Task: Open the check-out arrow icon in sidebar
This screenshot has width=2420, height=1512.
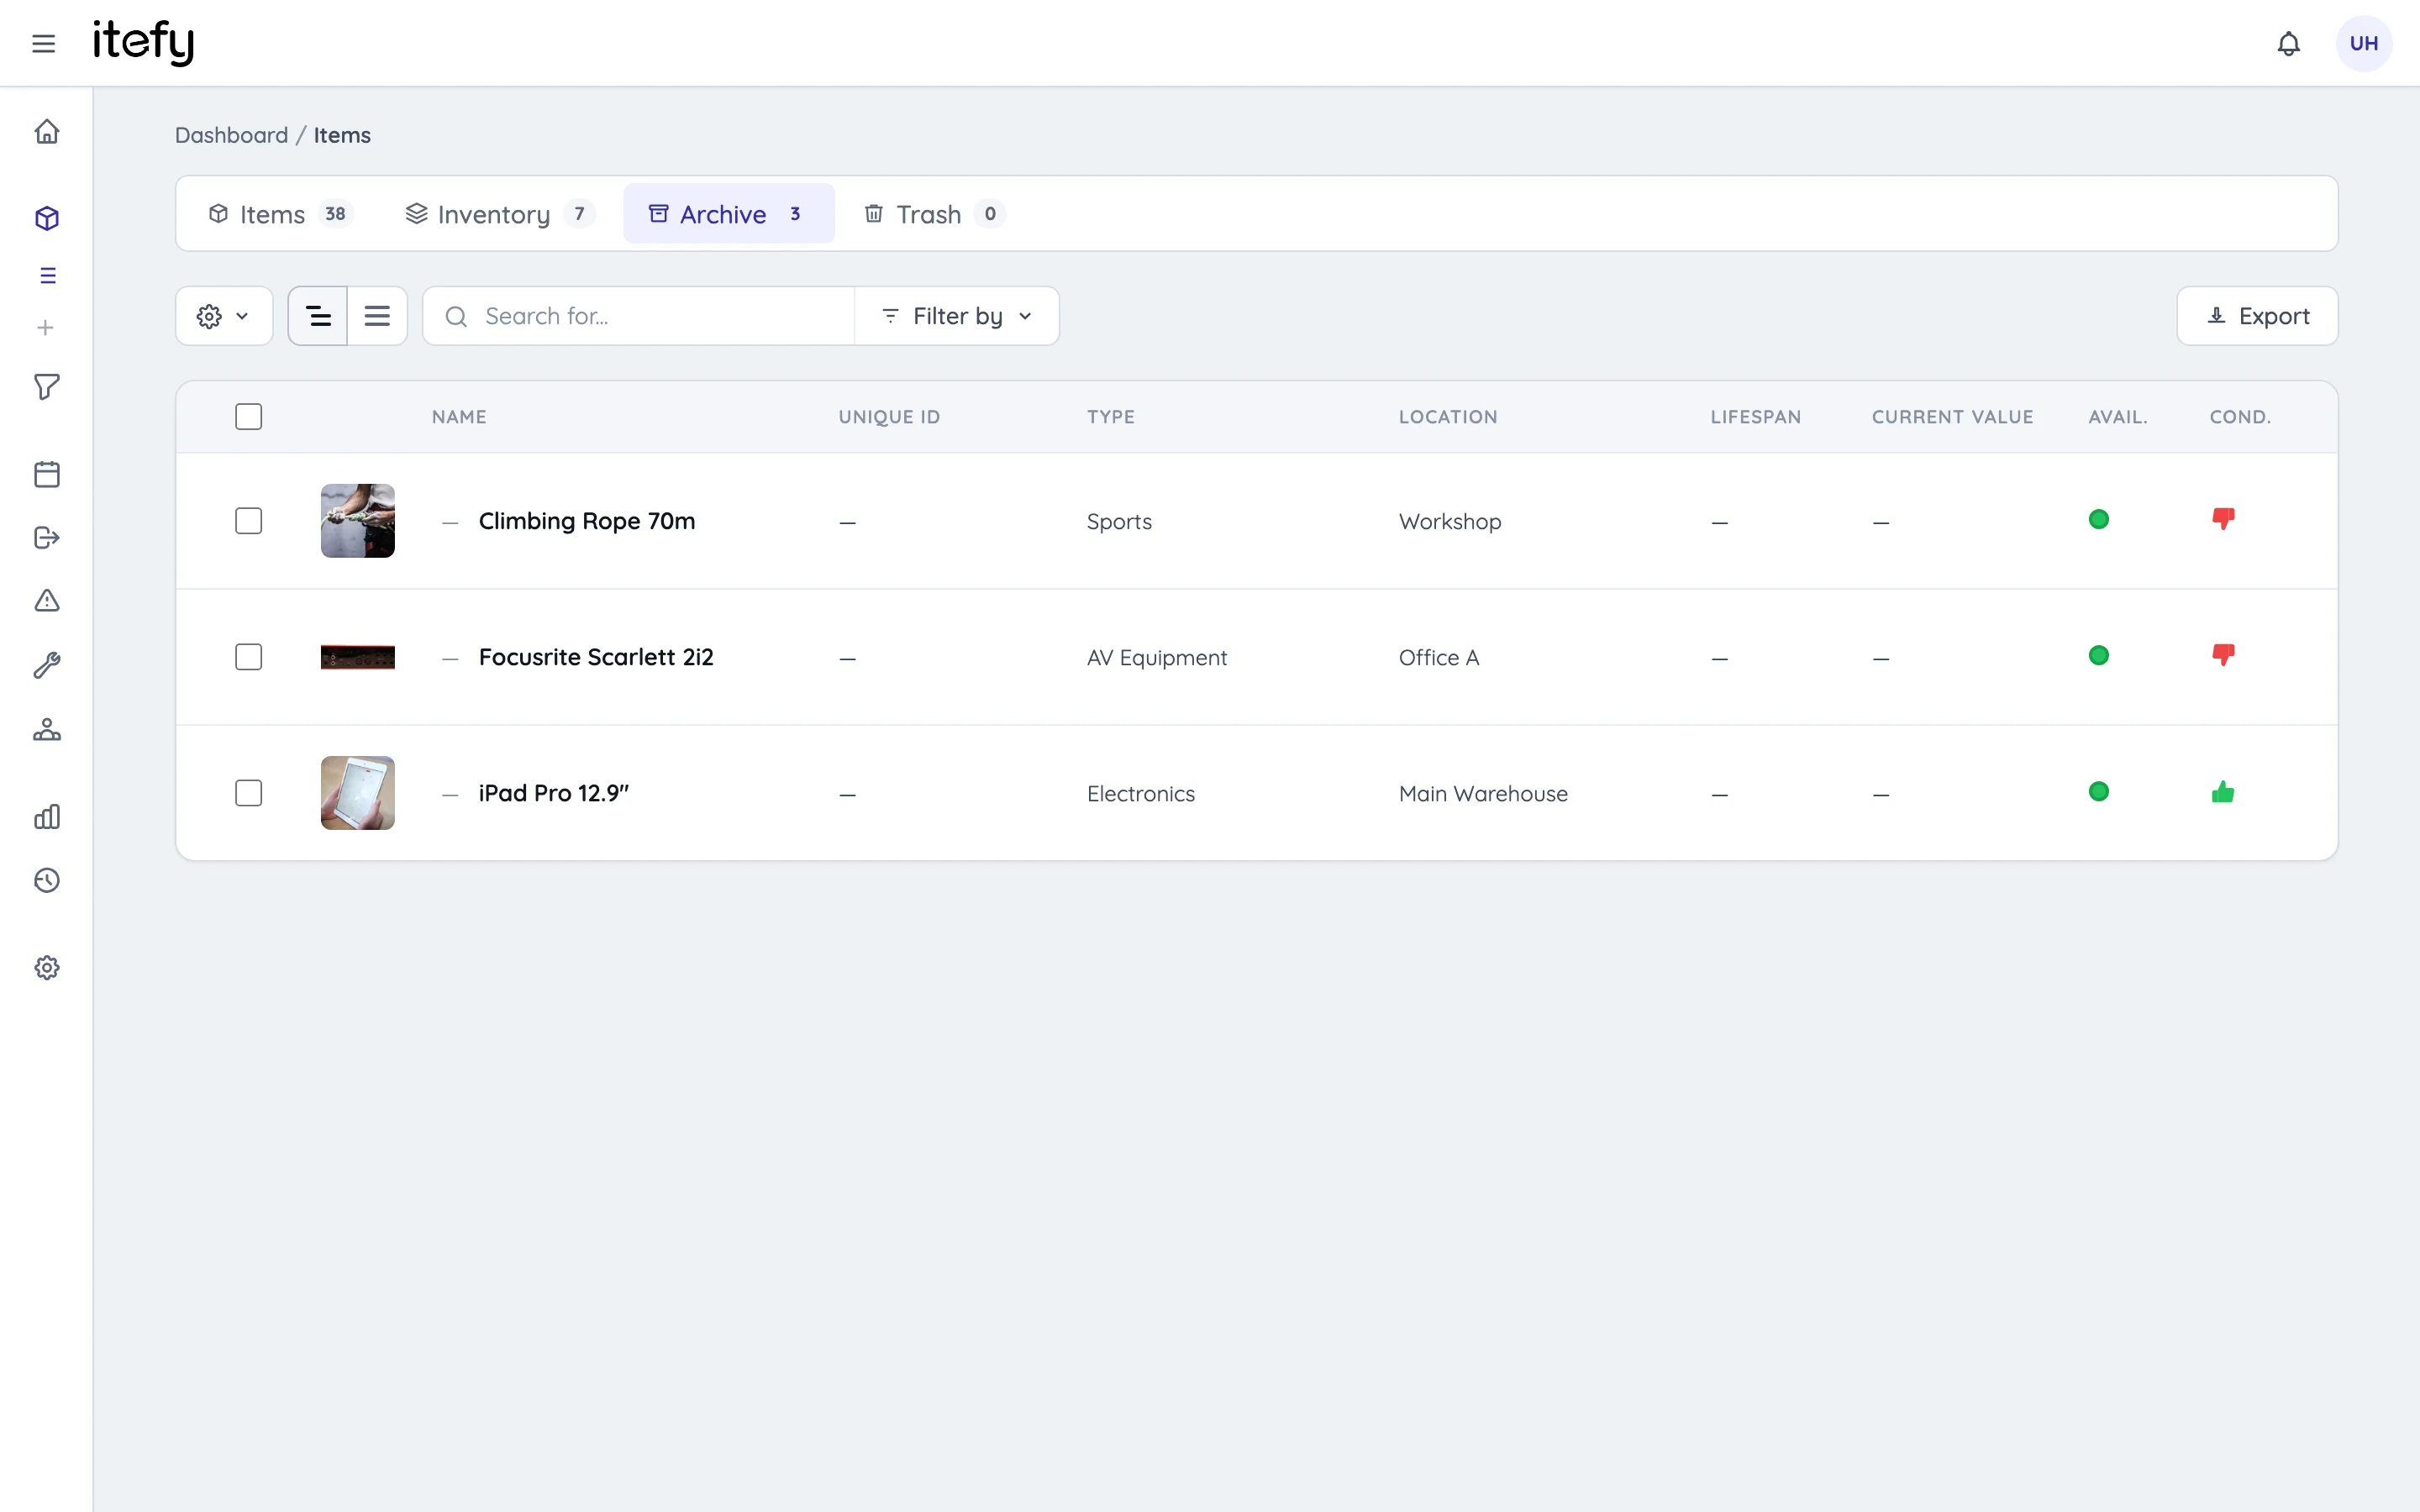Action: pyautogui.click(x=47, y=538)
